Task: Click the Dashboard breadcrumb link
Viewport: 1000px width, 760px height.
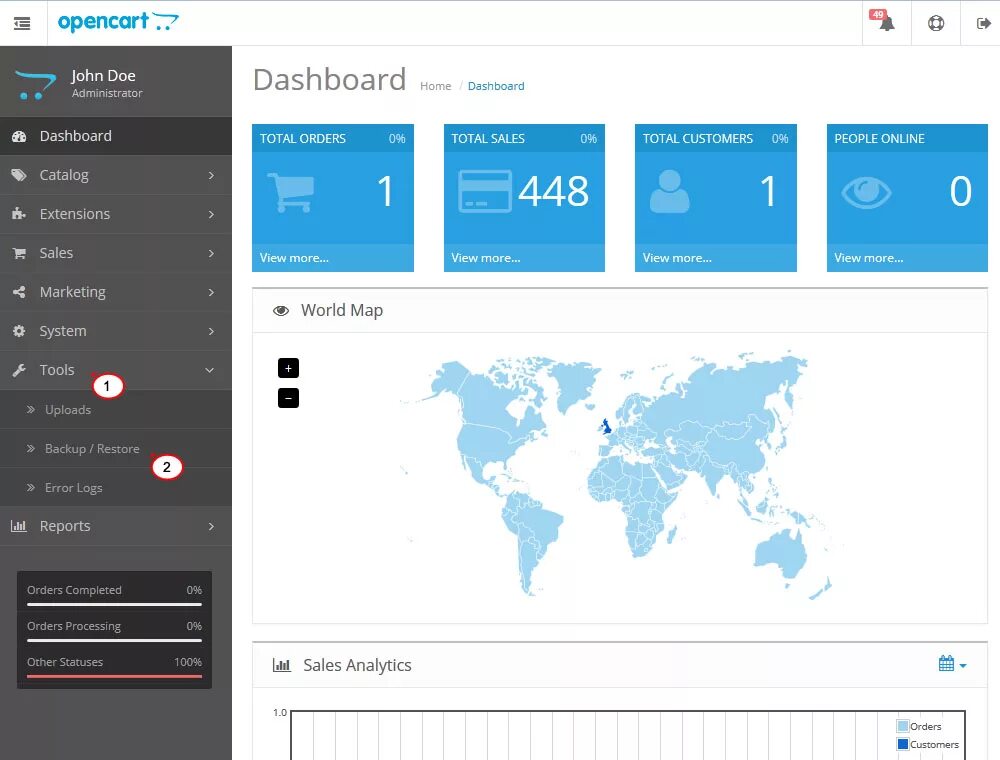Action: tap(496, 86)
